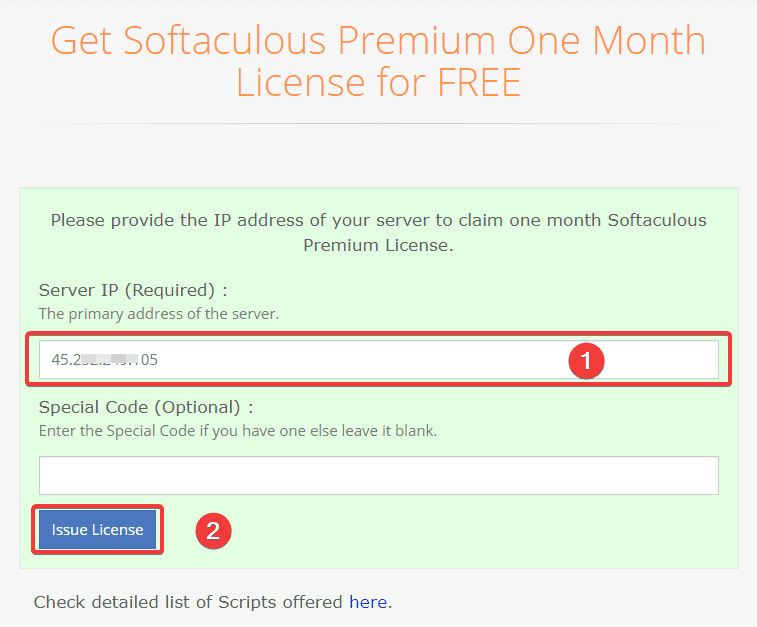Focus the Special Code text box
Viewport: 757px width, 627px height.
(378, 476)
